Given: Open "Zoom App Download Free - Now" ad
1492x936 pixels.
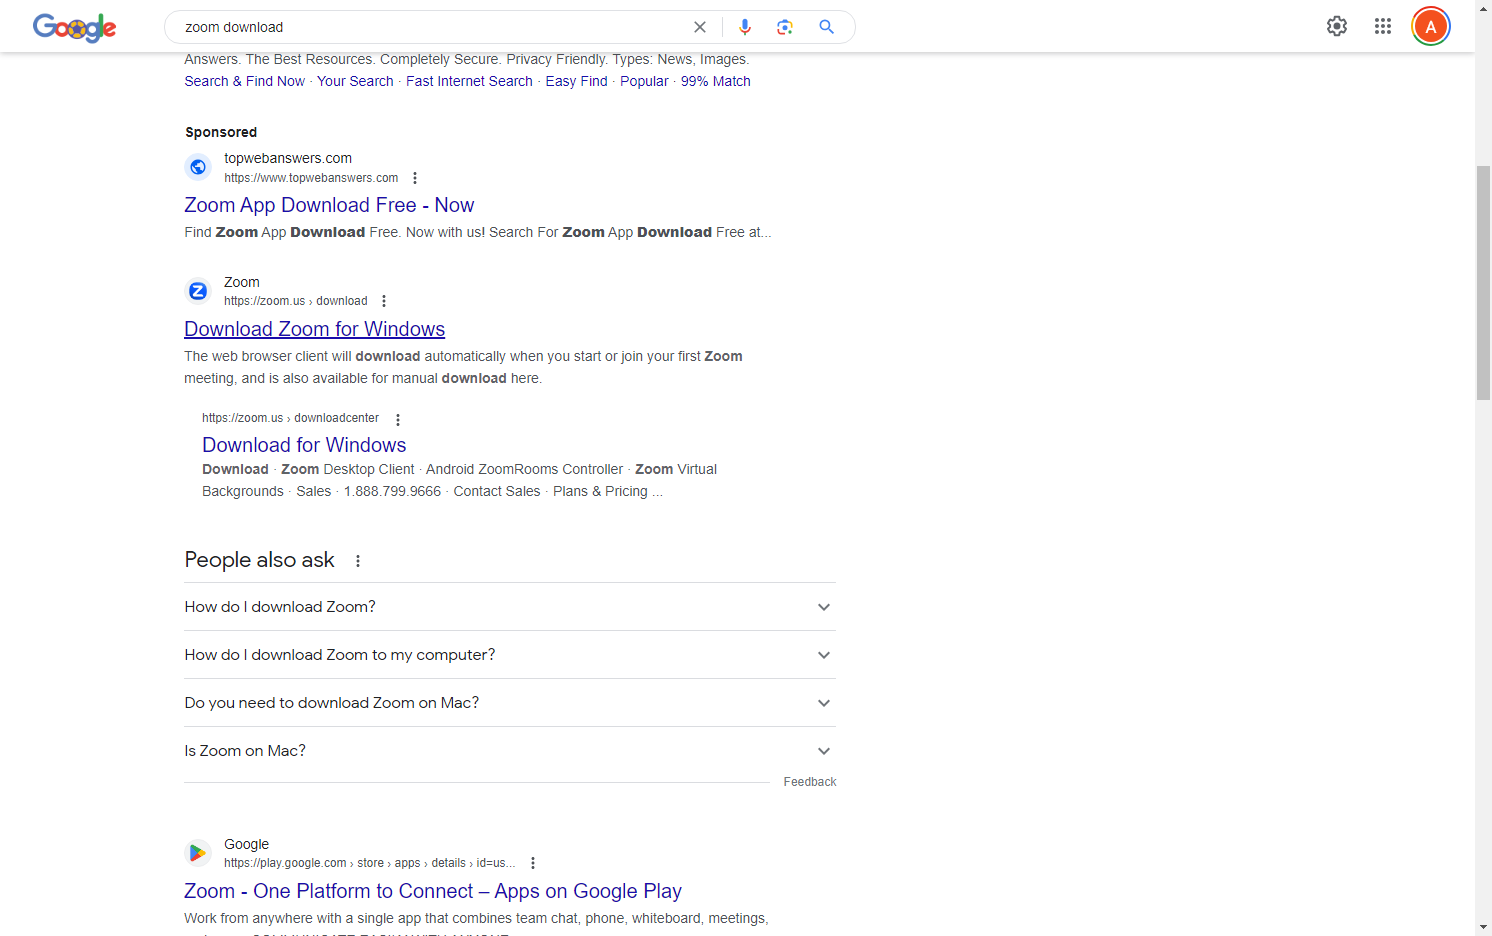Looking at the screenshot, I should point(329,205).
